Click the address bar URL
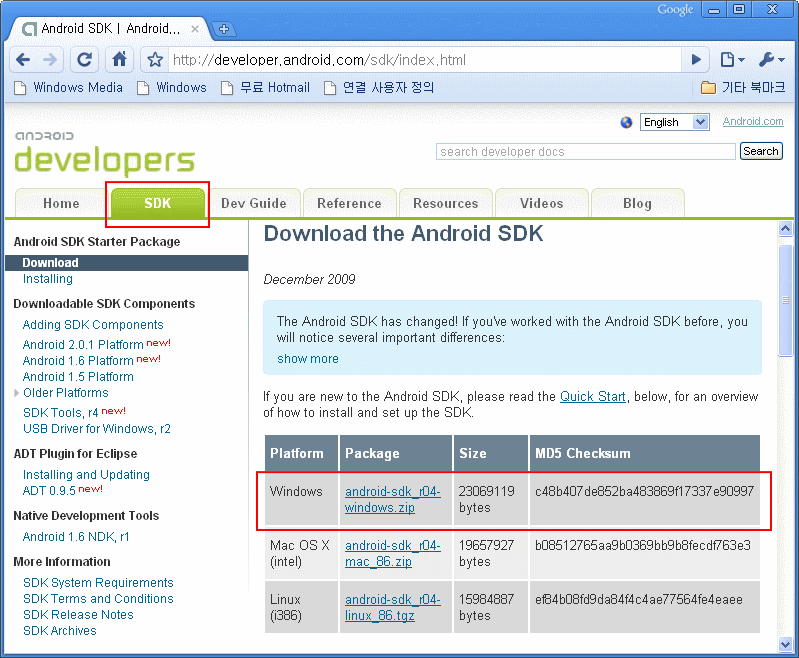The image size is (799, 658). pyautogui.click(x=319, y=60)
